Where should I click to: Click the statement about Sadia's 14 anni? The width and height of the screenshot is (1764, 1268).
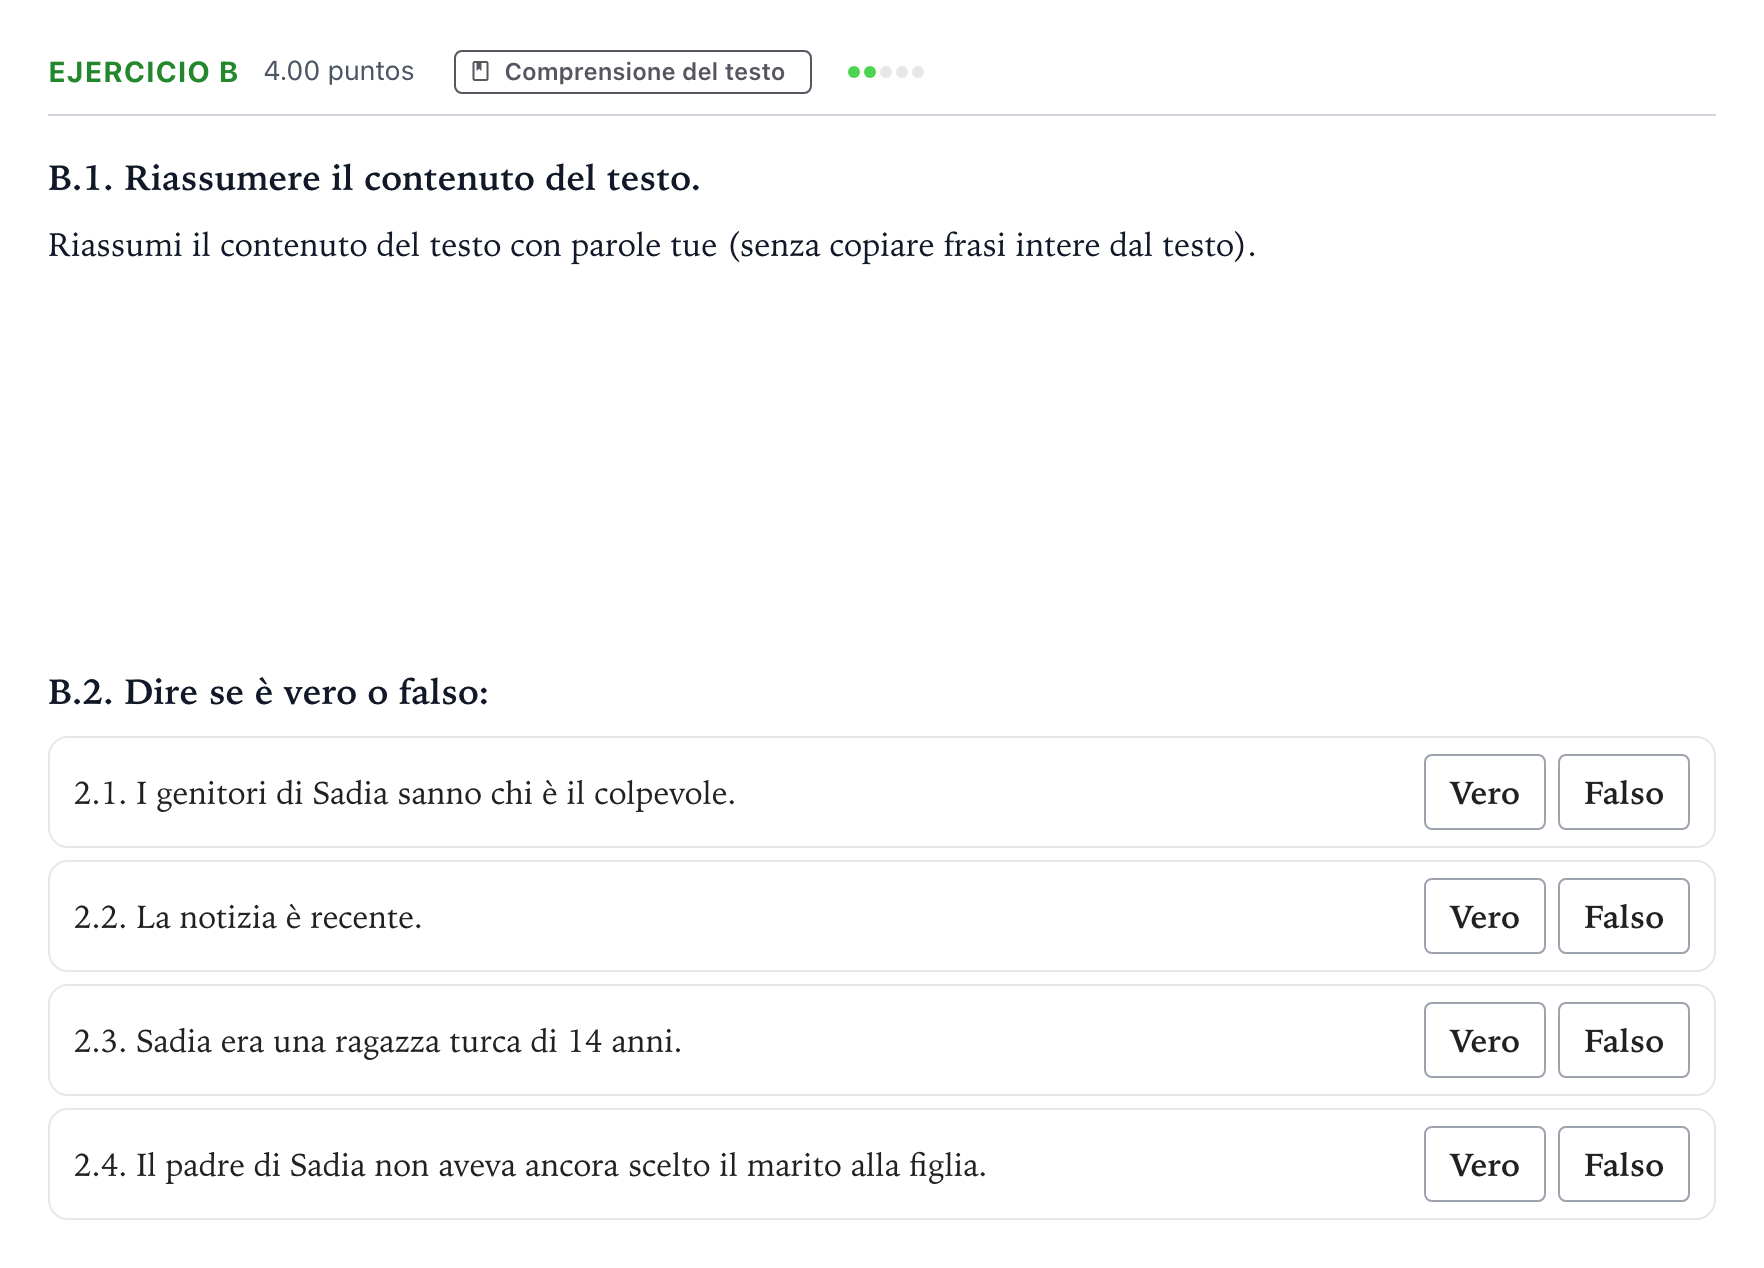377,1041
